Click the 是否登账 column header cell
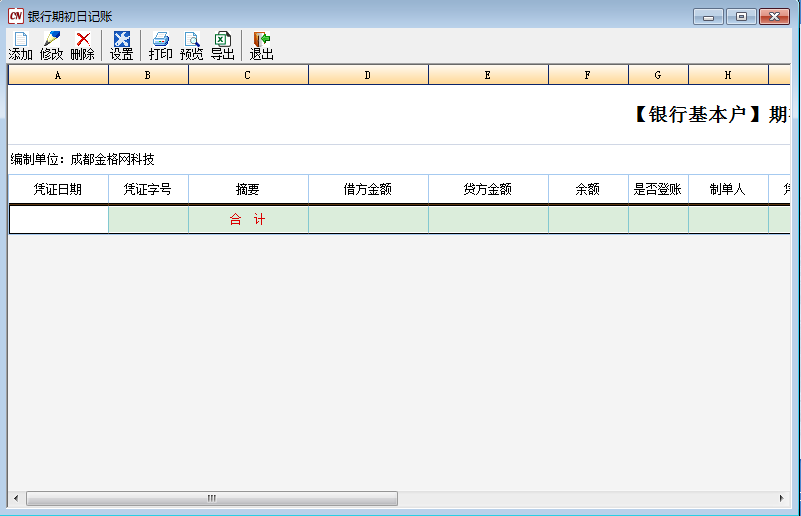801x516 pixels. [x=658, y=189]
